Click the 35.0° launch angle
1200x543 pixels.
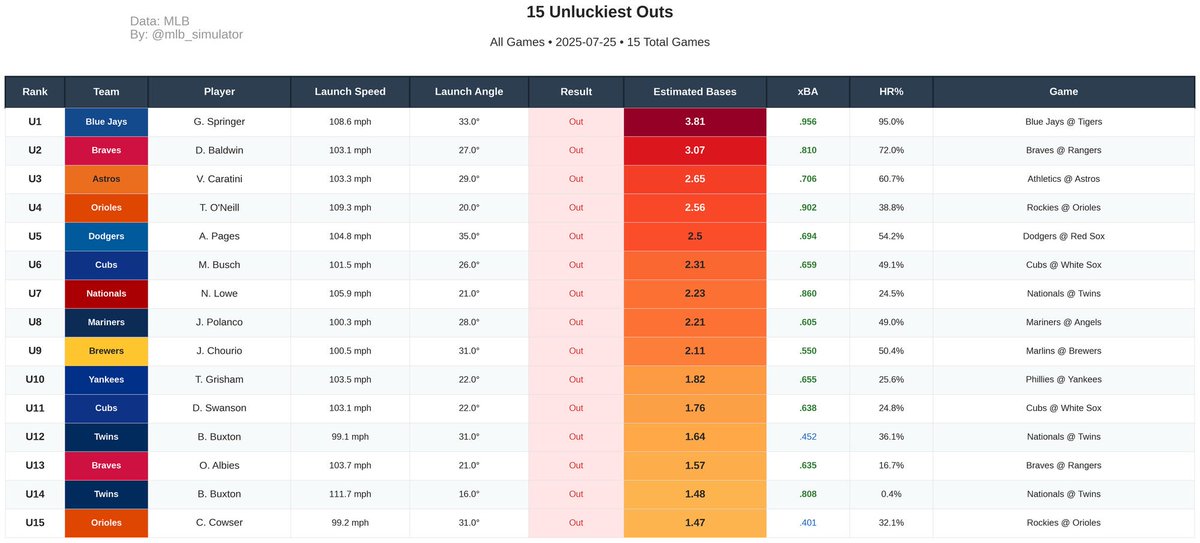pyautogui.click(x=469, y=236)
